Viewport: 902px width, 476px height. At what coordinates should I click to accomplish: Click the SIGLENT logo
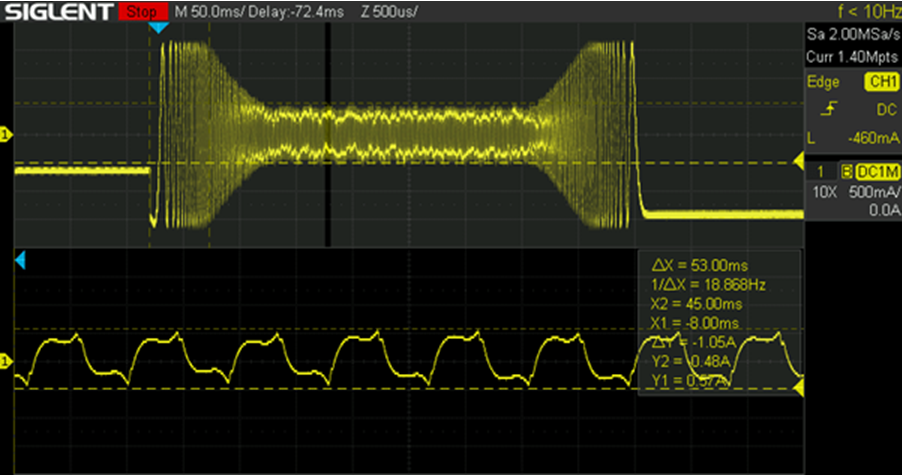point(57,12)
